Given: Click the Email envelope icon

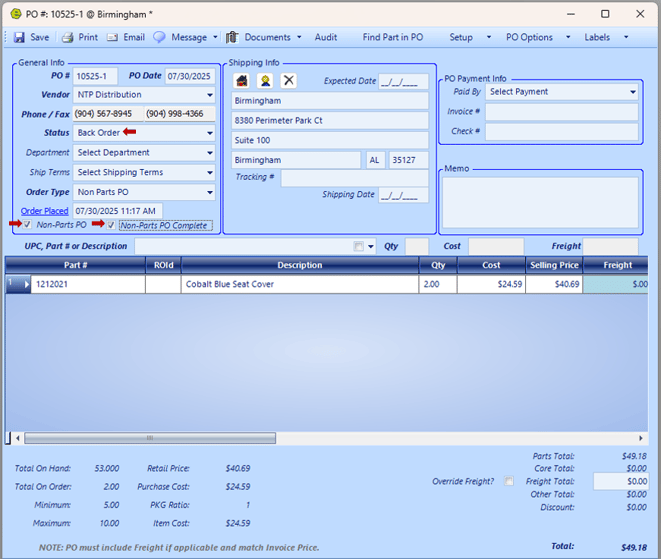Looking at the screenshot, I should pos(112,38).
